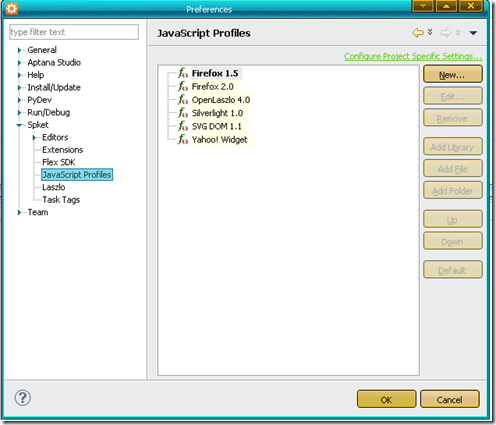
Task: Confirm with the OK button
Action: tap(386, 399)
